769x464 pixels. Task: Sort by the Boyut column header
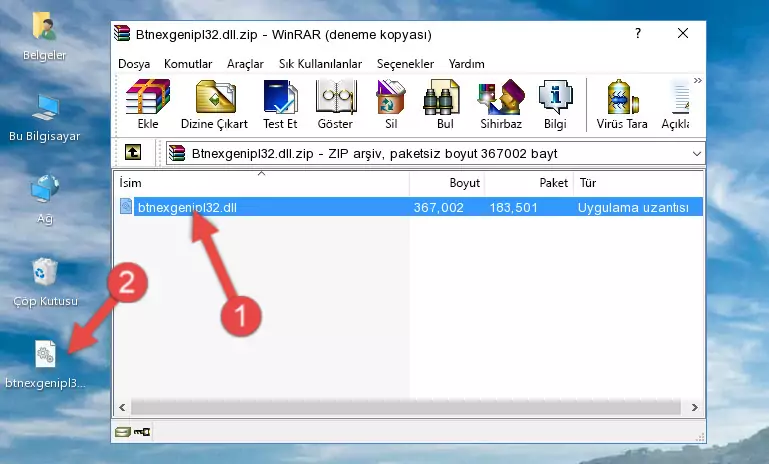click(447, 183)
